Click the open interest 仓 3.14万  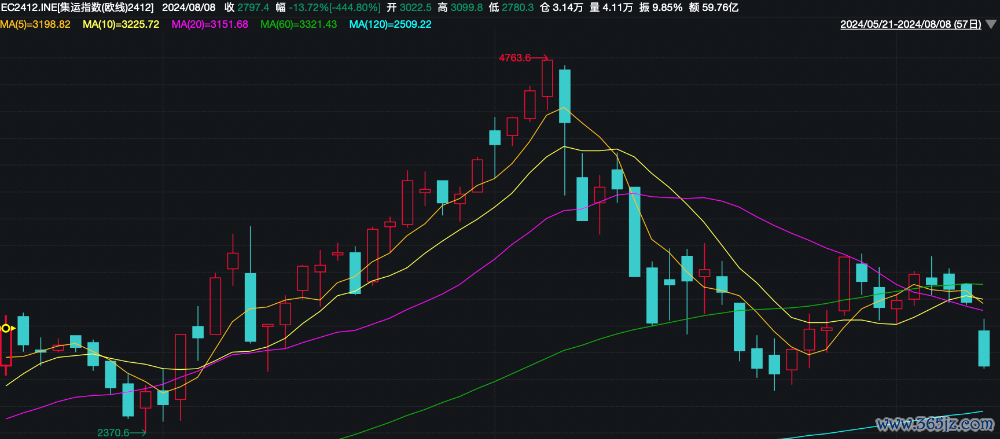point(560,8)
